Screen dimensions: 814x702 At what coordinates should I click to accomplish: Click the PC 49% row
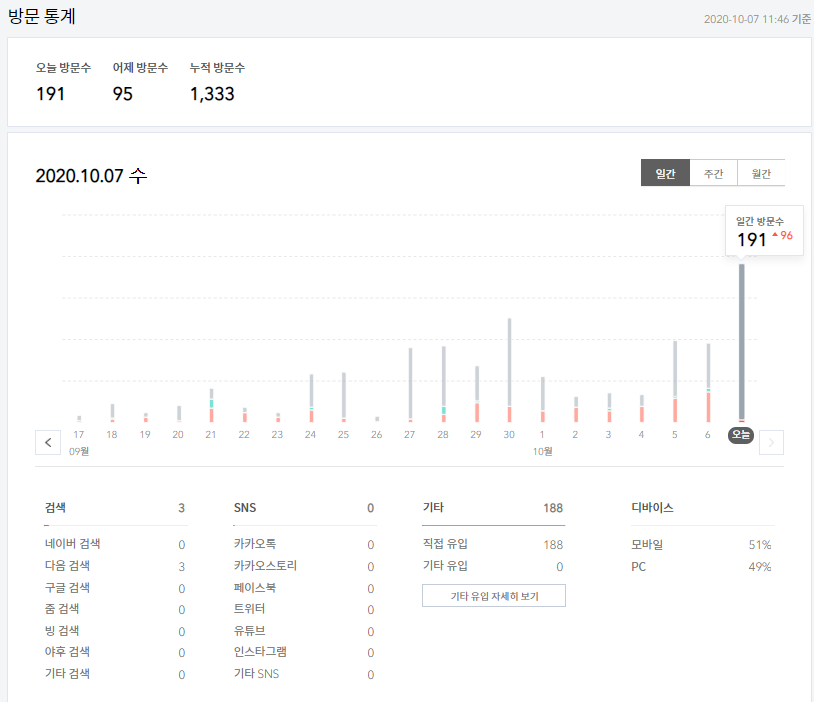[x=701, y=566]
